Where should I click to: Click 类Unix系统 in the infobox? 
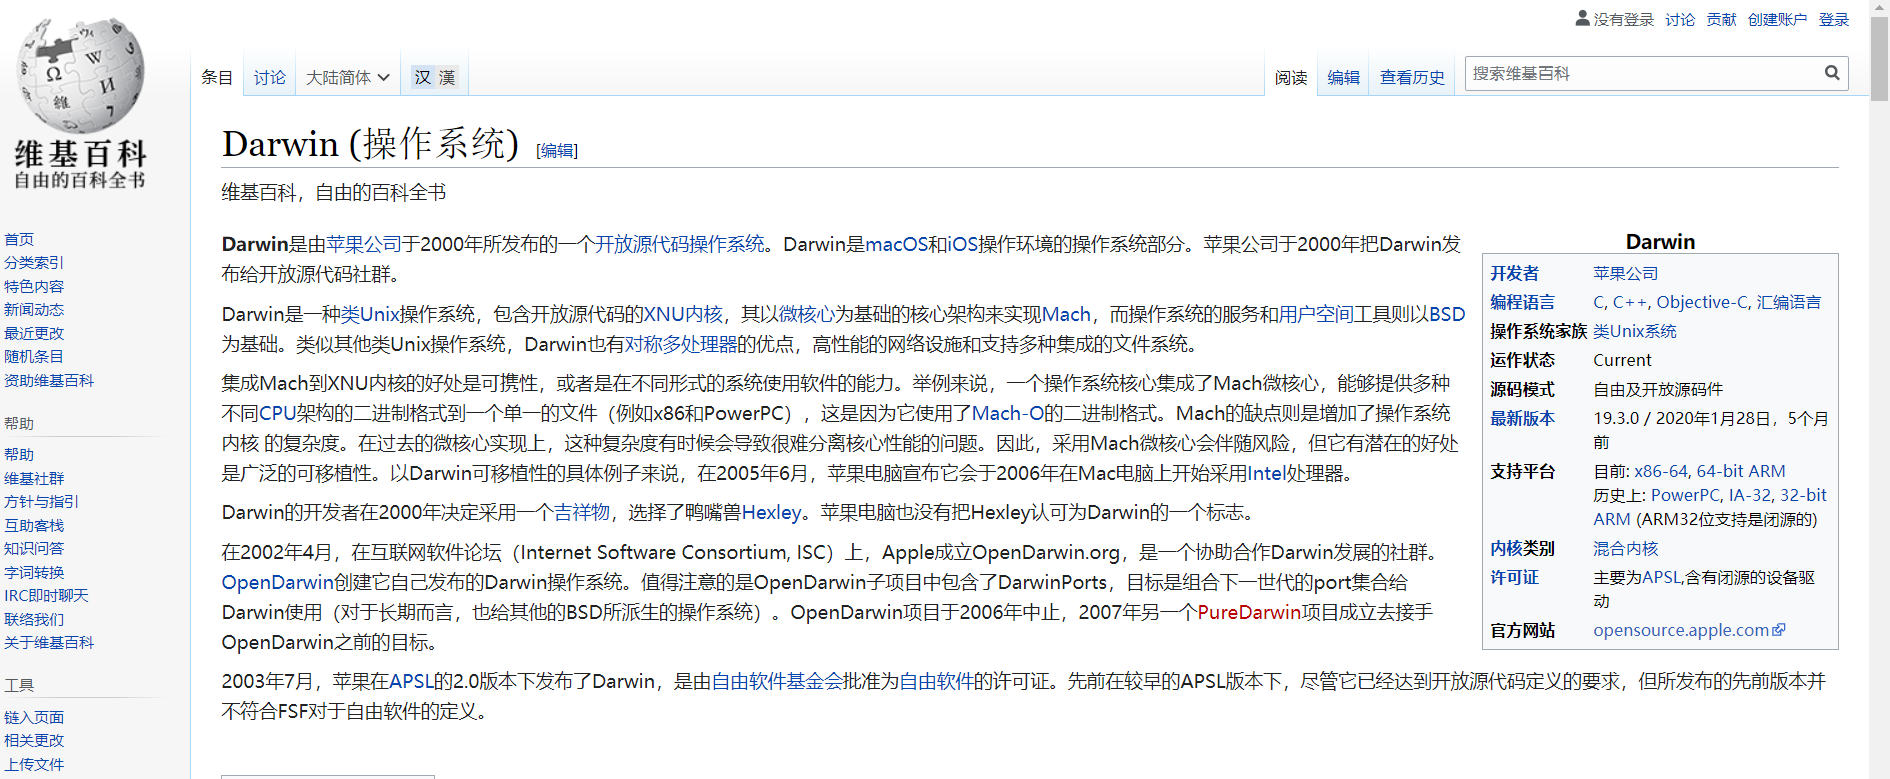coord(1635,331)
